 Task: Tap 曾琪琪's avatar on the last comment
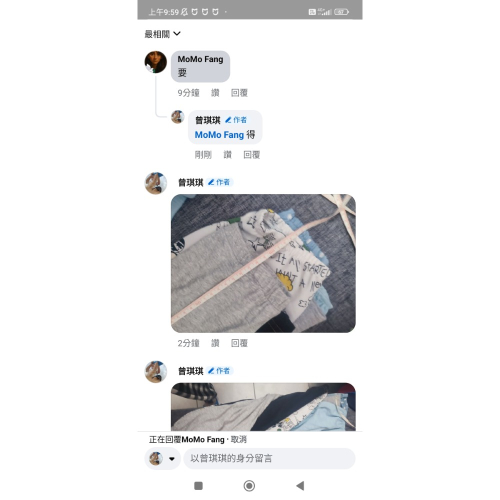[x=156, y=371]
